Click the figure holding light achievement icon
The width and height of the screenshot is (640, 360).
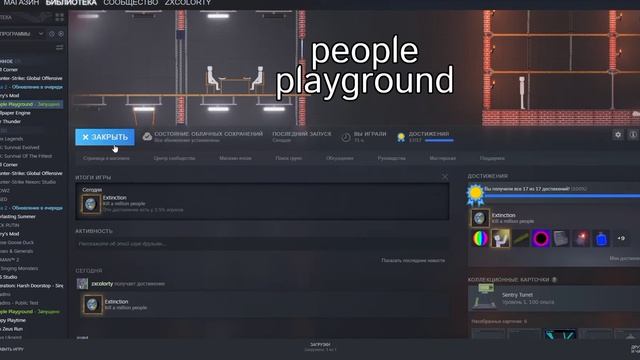coord(500,238)
